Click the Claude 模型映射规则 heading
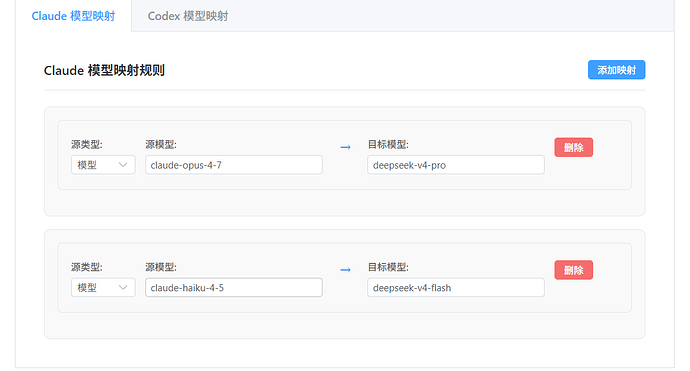Image resolution: width=690 pixels, height=371 pixels. (x=104, y=70)
